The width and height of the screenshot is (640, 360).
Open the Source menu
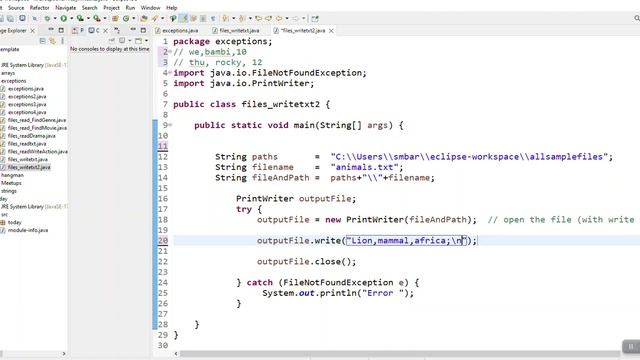pyautogui.click(x=16, y=8)
